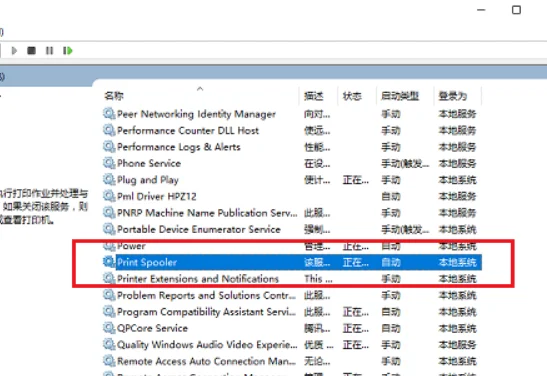Click This ... description of Printer Extensions
The width and height of the screenshot is (547, 376).
318,278
